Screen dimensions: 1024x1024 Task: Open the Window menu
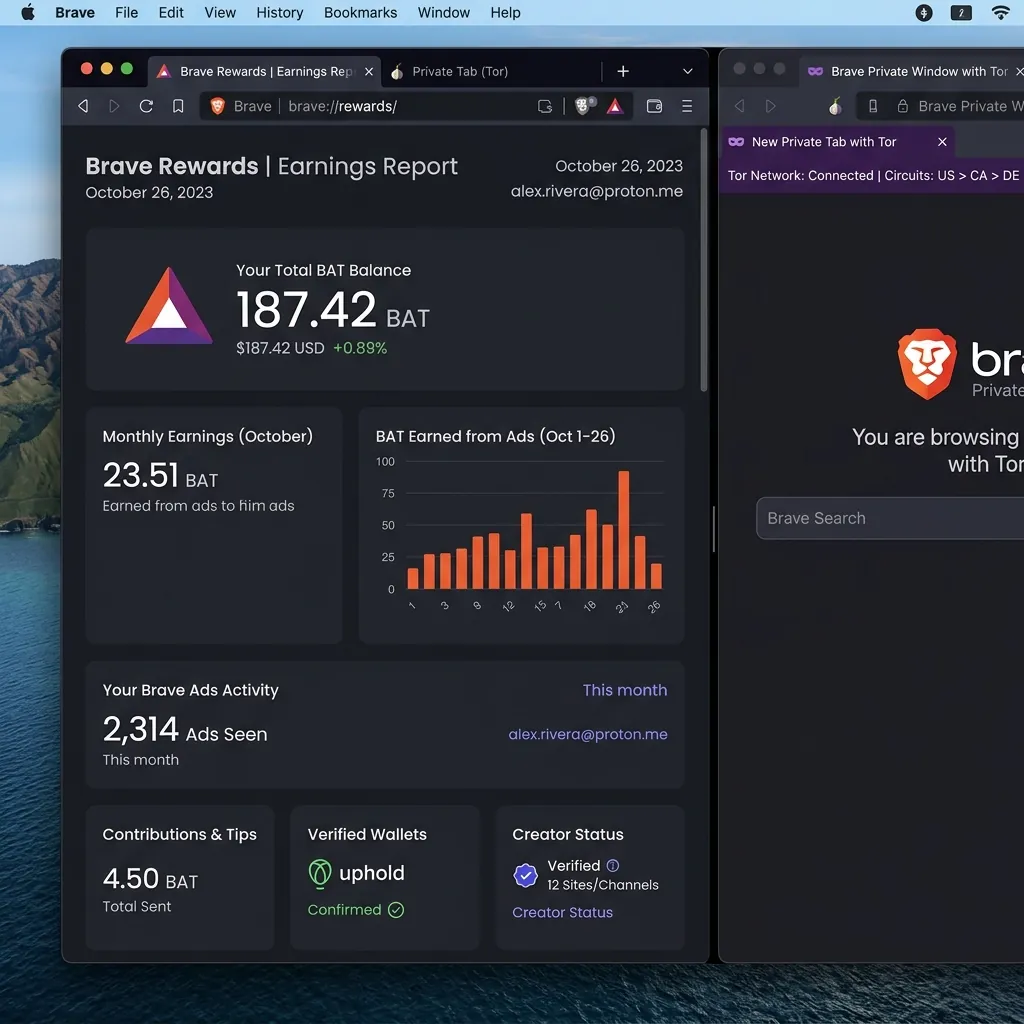tap(443, 12)
